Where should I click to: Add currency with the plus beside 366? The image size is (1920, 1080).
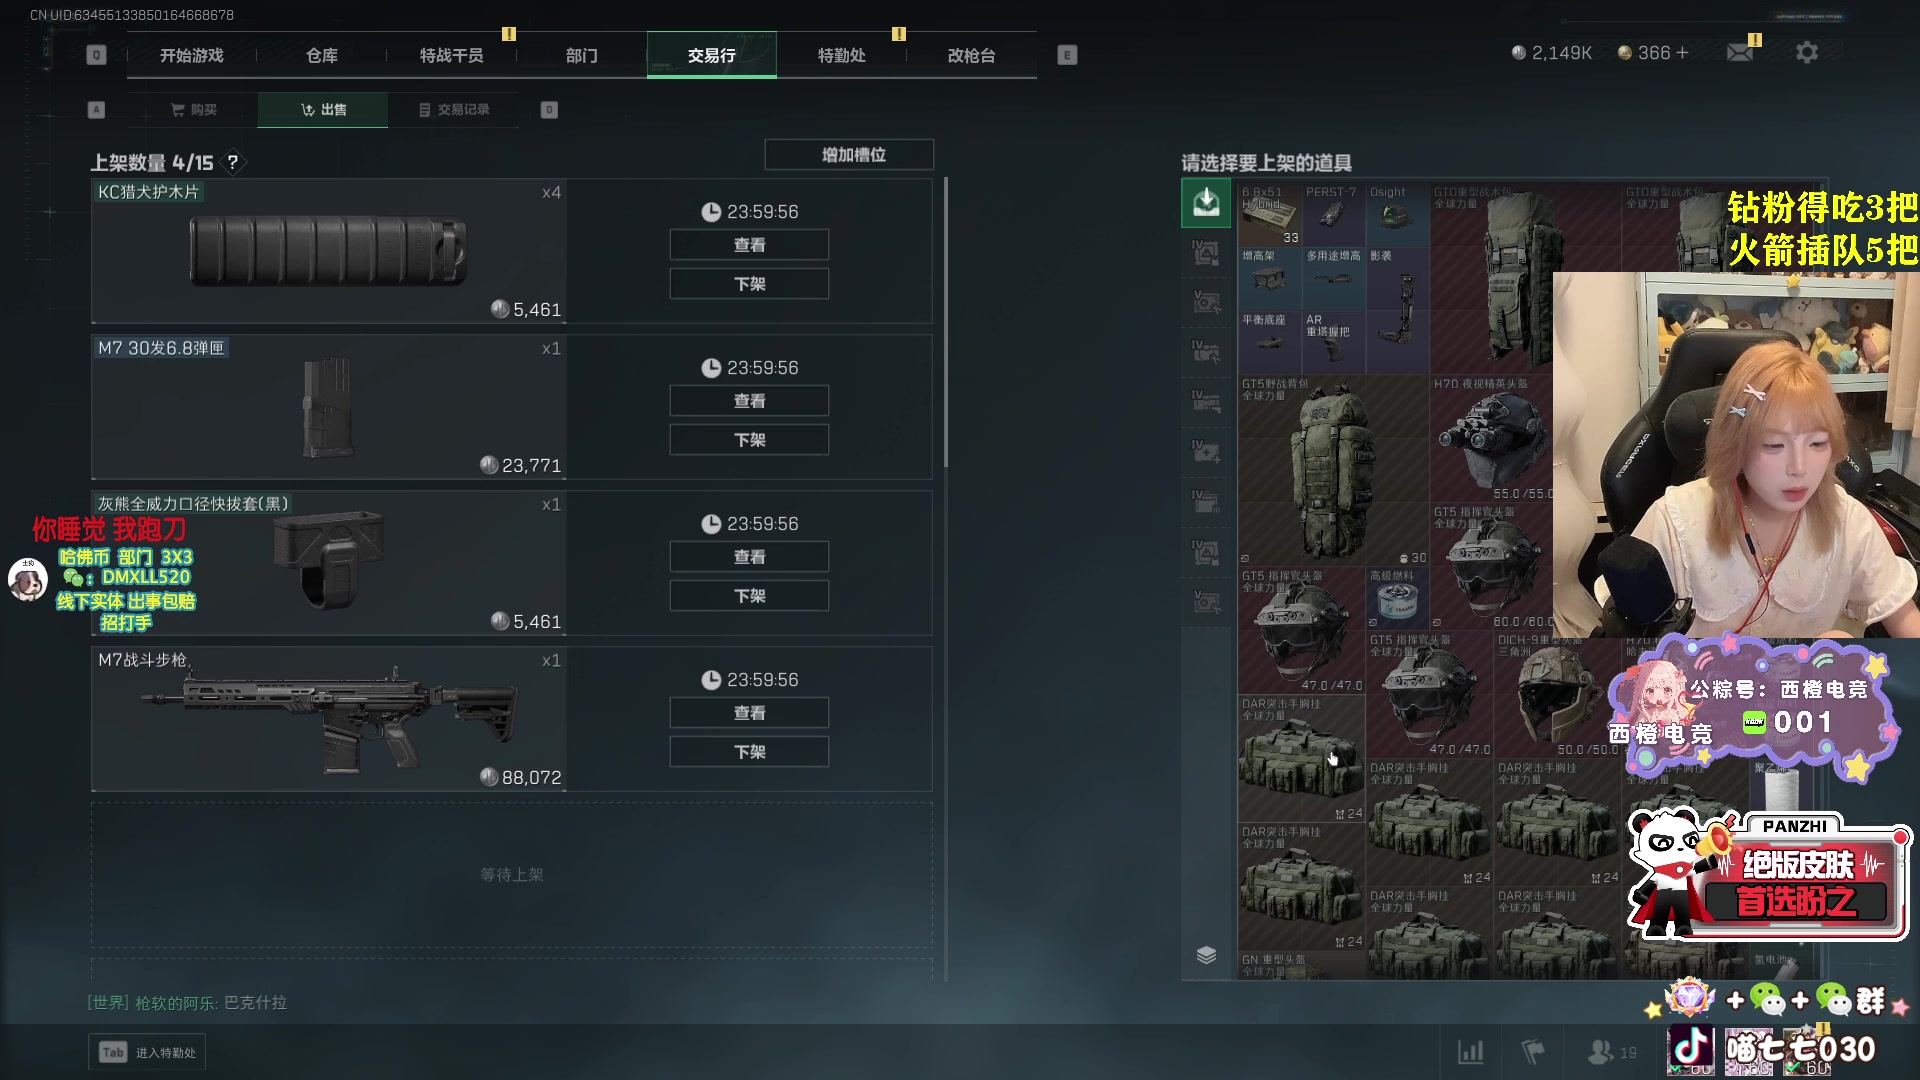pos(1682,53)
